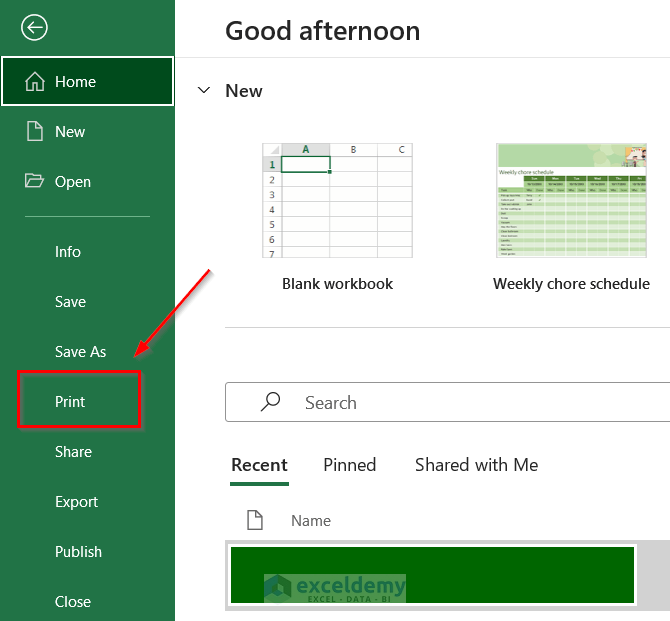Viewport: 670px width, 621px height.
Task: Select the Recent tab
Action: [x=259, y=465]
